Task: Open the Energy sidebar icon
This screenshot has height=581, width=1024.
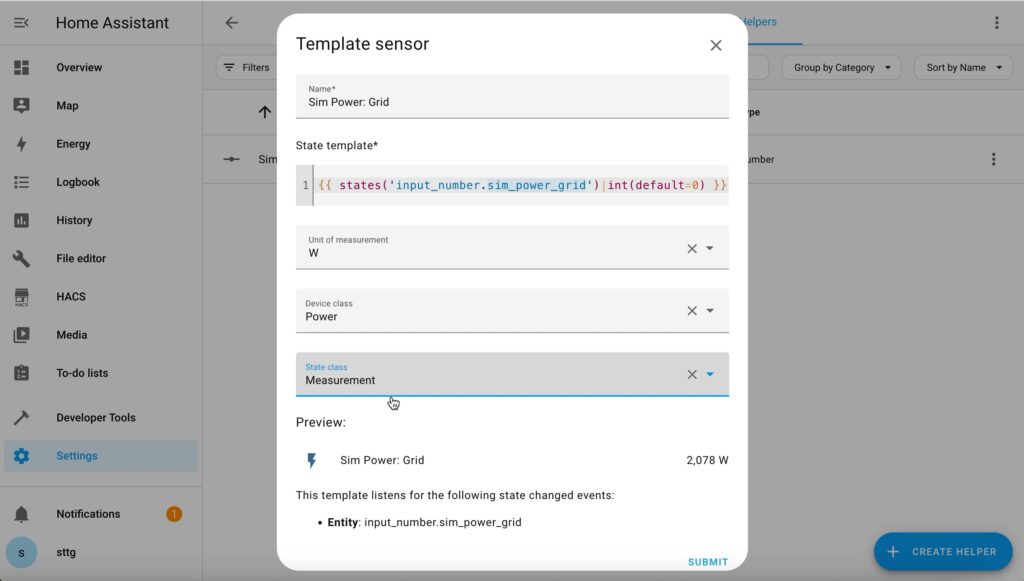Action: click(x=22, y=144)
